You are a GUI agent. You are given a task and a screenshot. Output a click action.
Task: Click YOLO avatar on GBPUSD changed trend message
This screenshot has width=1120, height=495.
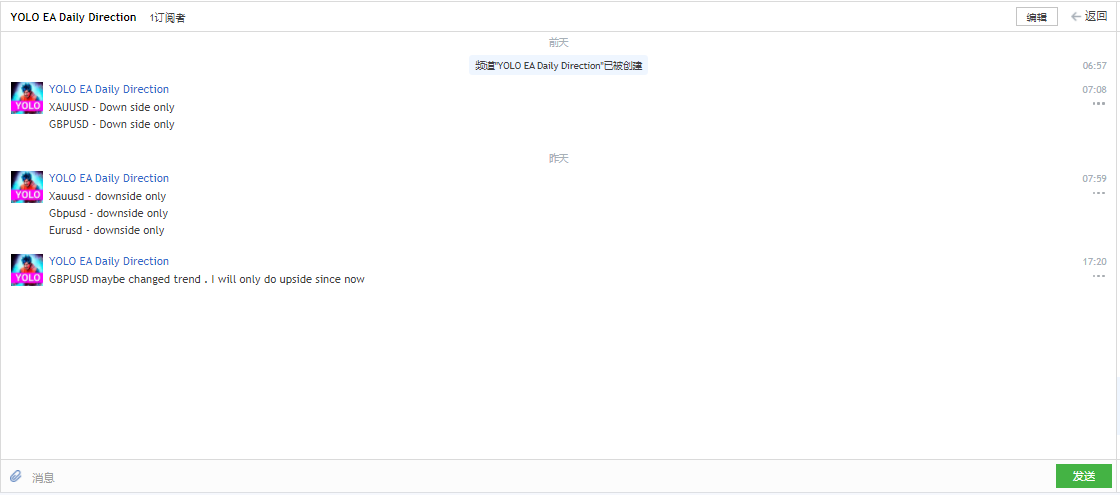[27, 269]
